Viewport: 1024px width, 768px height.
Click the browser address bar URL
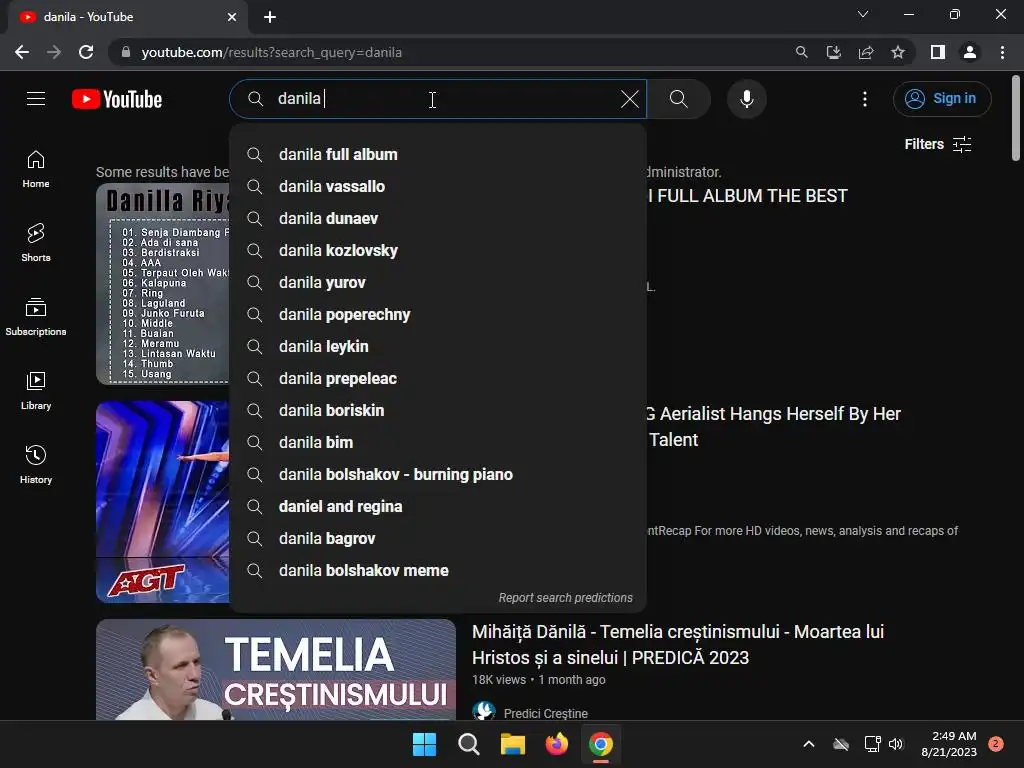point(271,52)
